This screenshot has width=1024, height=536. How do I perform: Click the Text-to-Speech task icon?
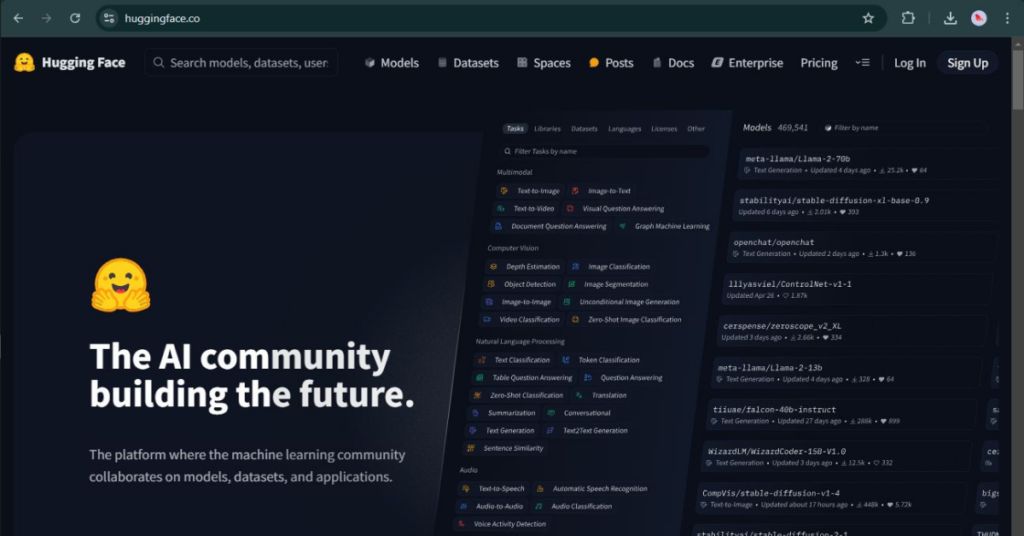pyautogui.click(x=466, y=488)
